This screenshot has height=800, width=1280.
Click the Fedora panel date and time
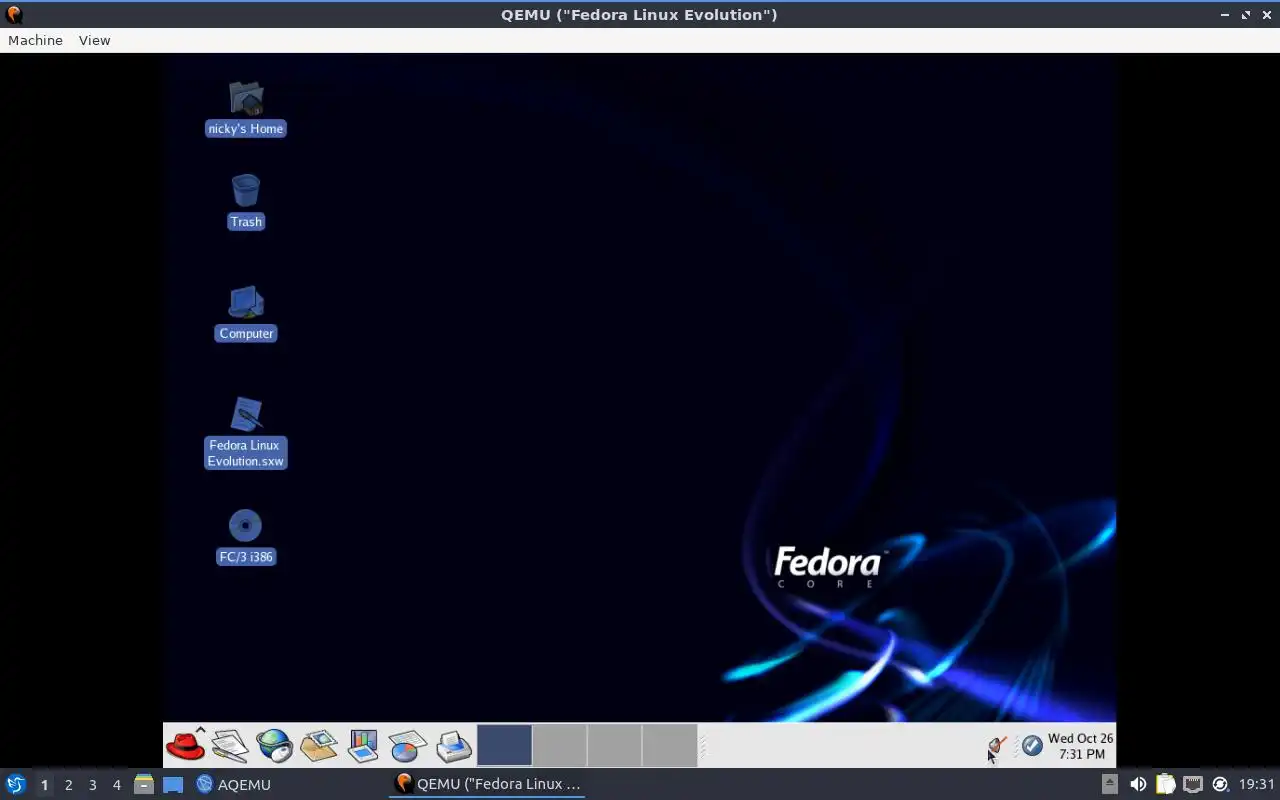[x=1080, y=746]
